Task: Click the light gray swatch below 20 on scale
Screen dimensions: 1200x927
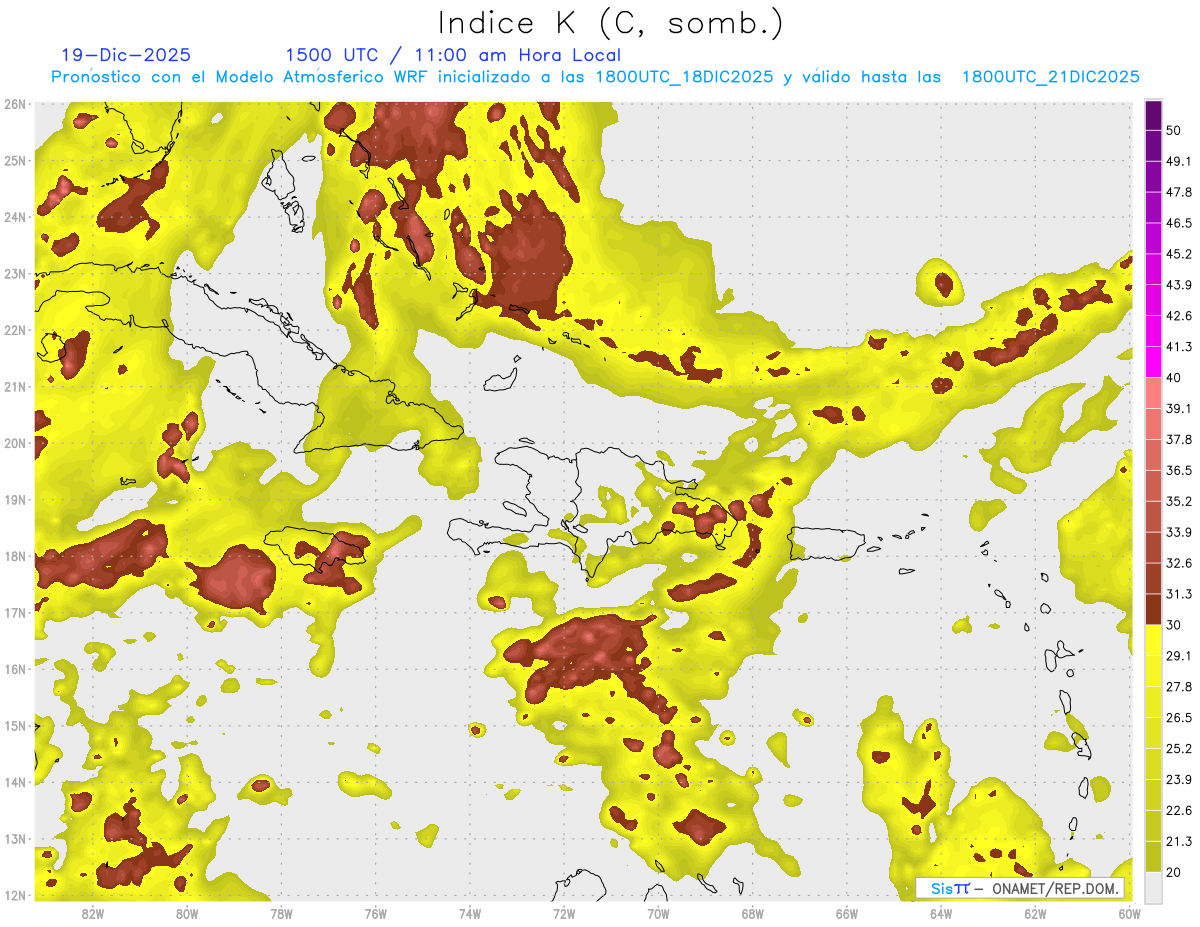Action: (1153, 888)
